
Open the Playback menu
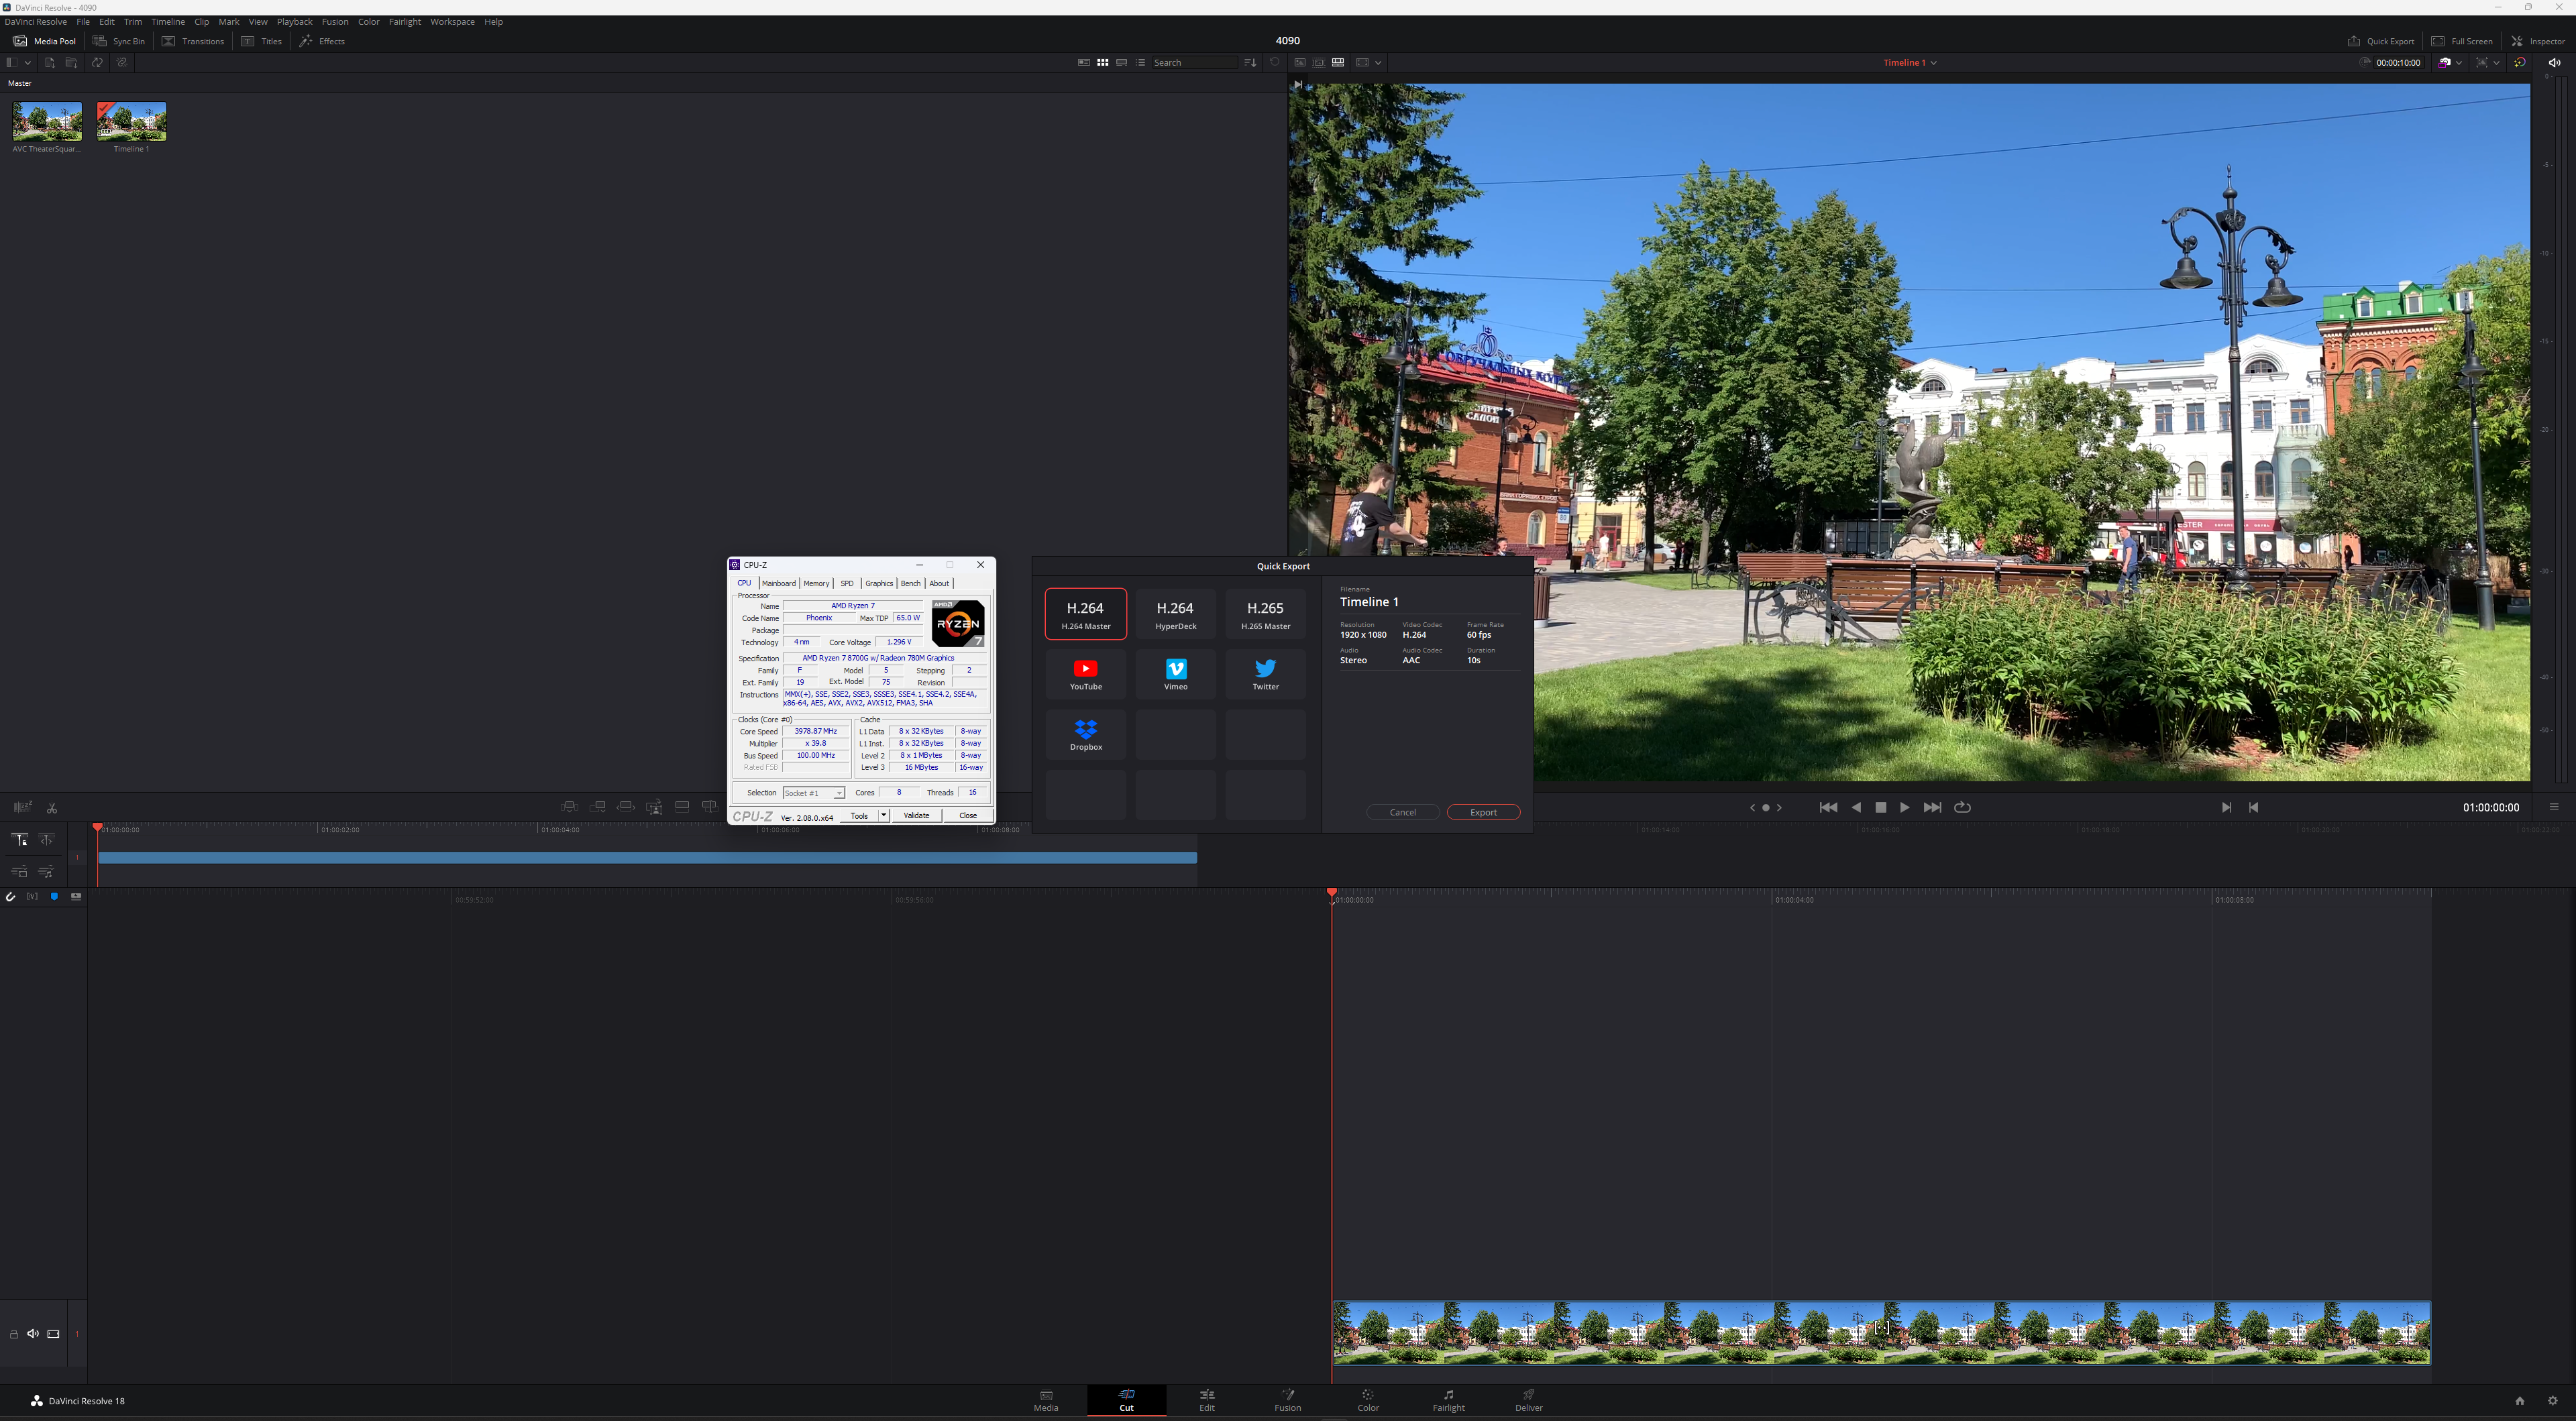pos(295,21)
